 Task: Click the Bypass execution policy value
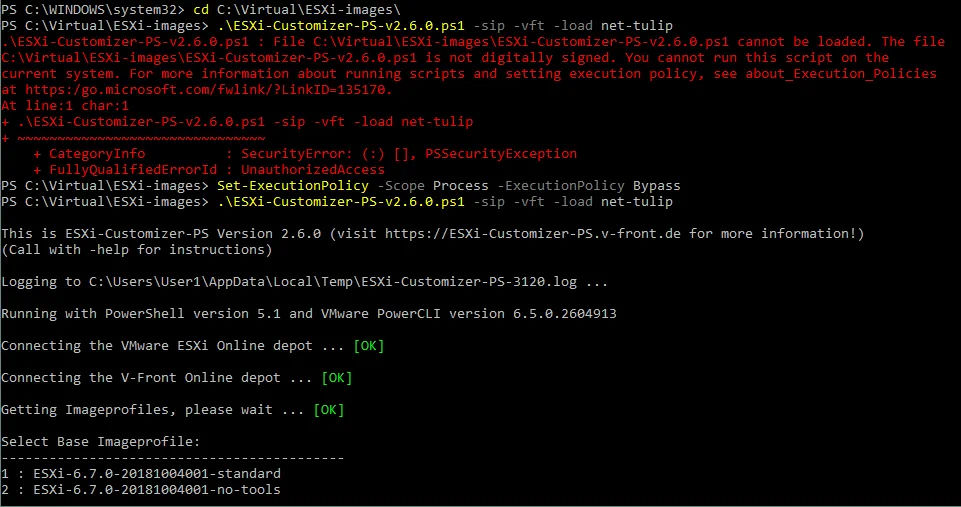pos(656,186)
